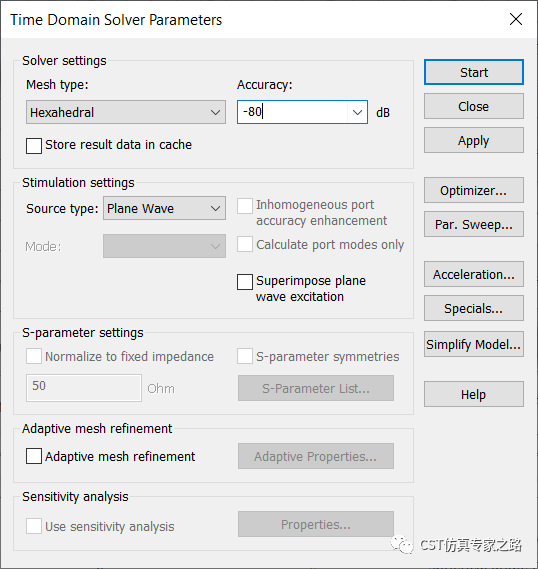This screenshot has width=538, height=569.
Task: Expand the Accuracy dropdown arrow
Action: [357, 112]
